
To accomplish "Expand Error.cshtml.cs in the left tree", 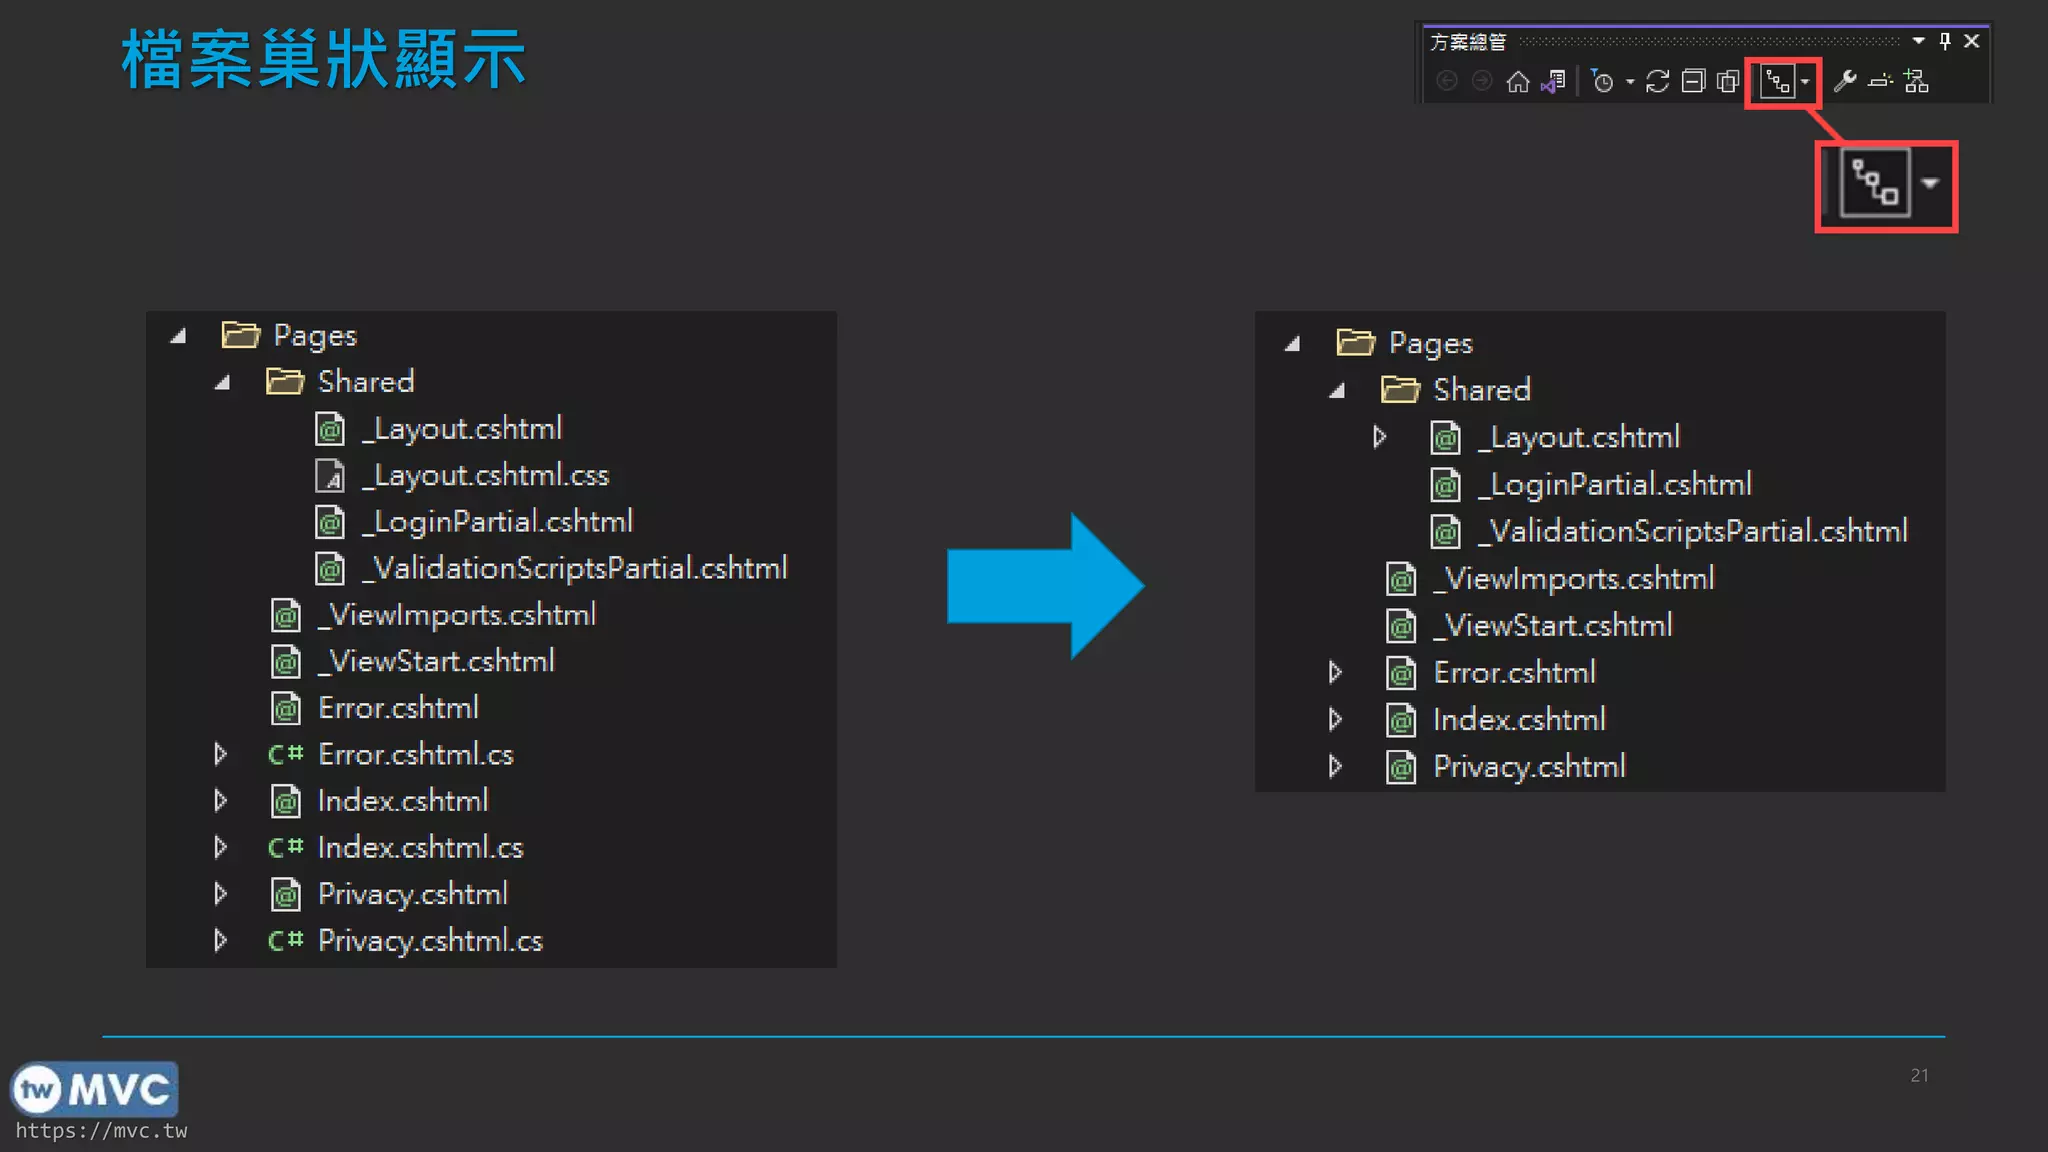I will (220, 754).
